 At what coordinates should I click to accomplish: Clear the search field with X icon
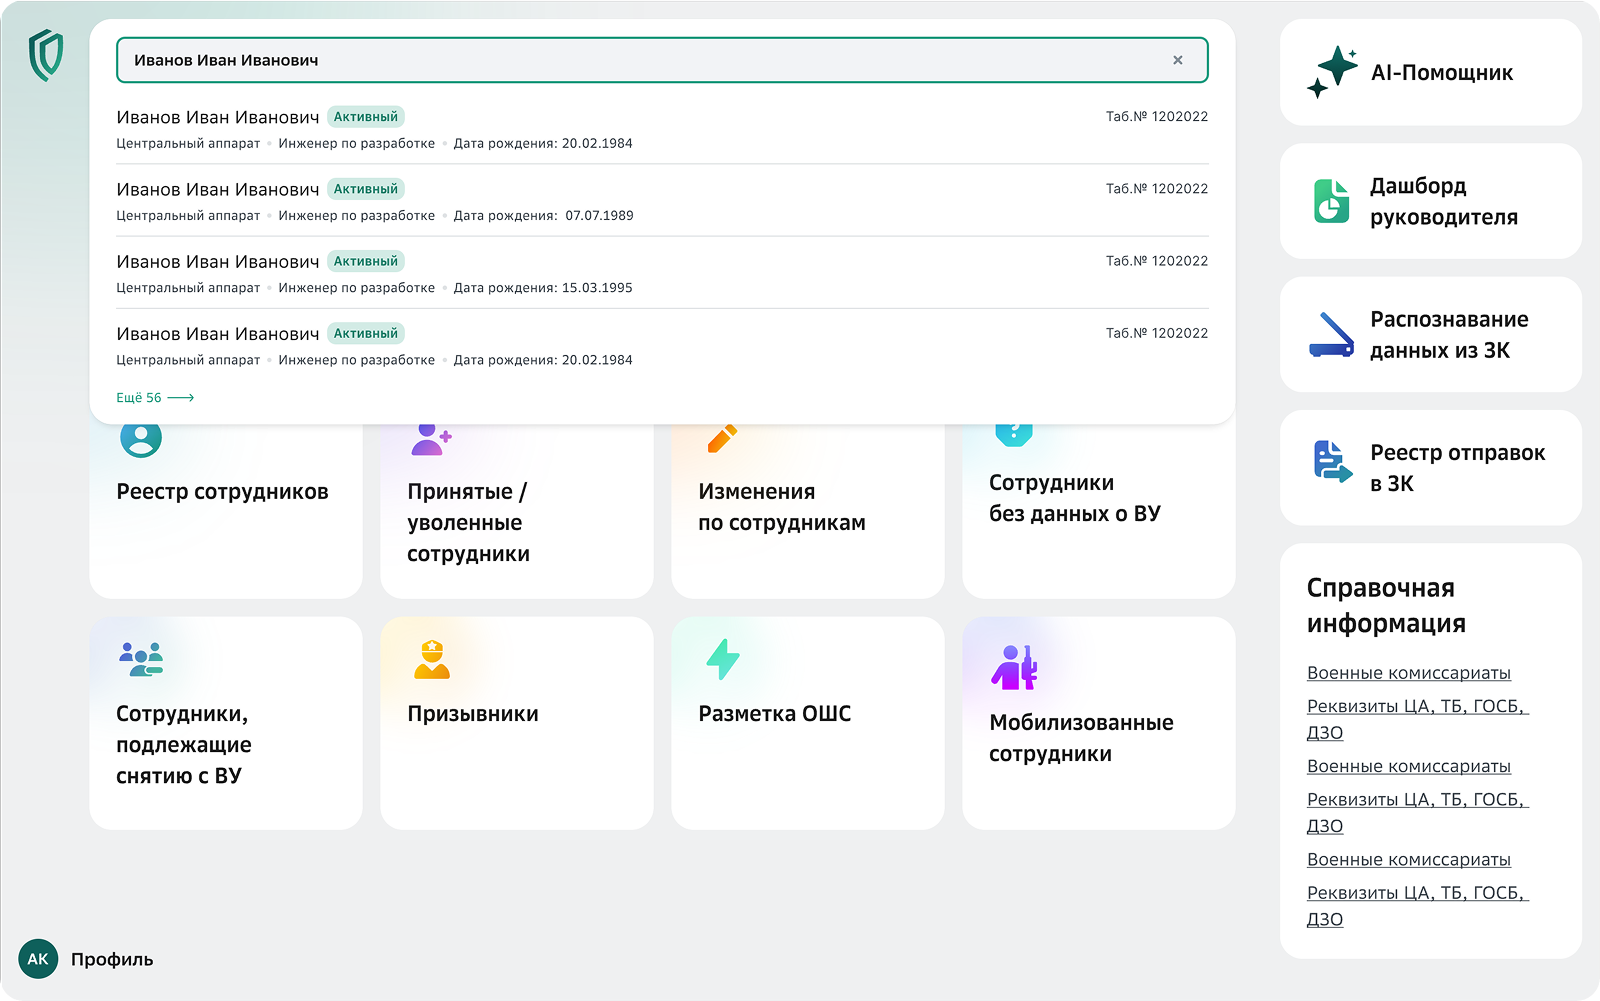pos(1177,60)
